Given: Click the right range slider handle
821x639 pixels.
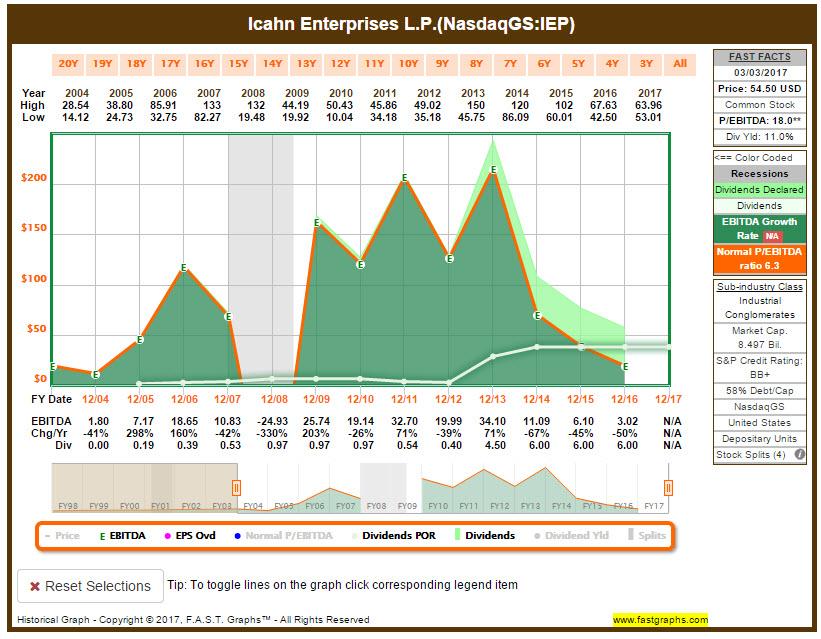Looking at the screenshot, I should click(668, 488).
